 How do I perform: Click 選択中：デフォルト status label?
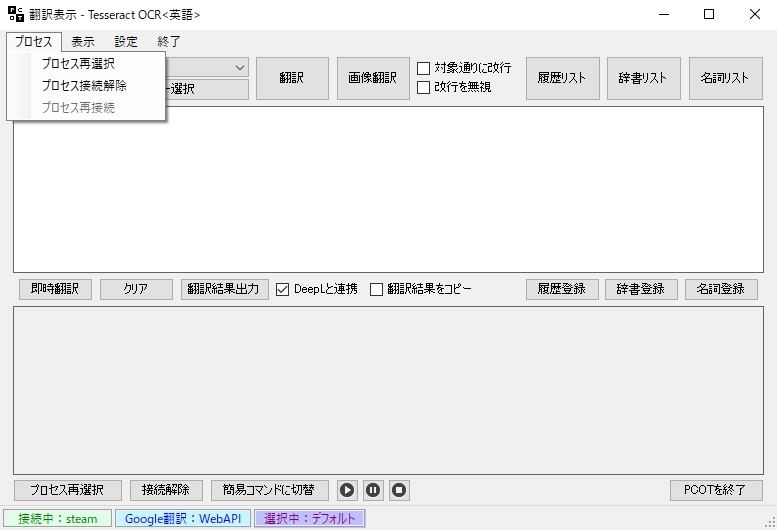tap(310, 519)
